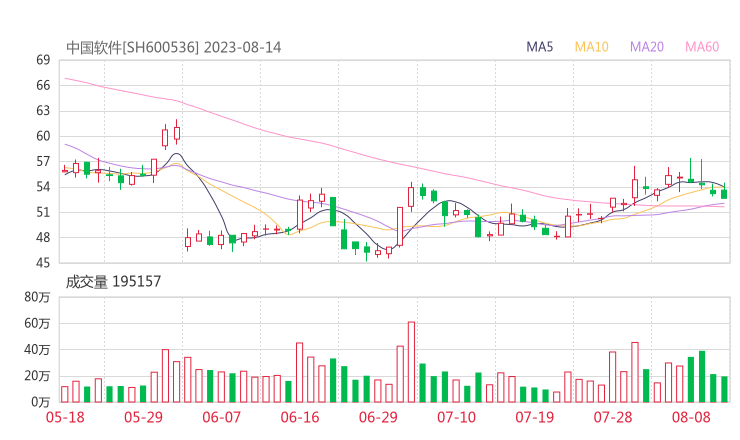Click the 07-10 date label
The width and height of the screenshot is (740, 440).
pos(456,417)
